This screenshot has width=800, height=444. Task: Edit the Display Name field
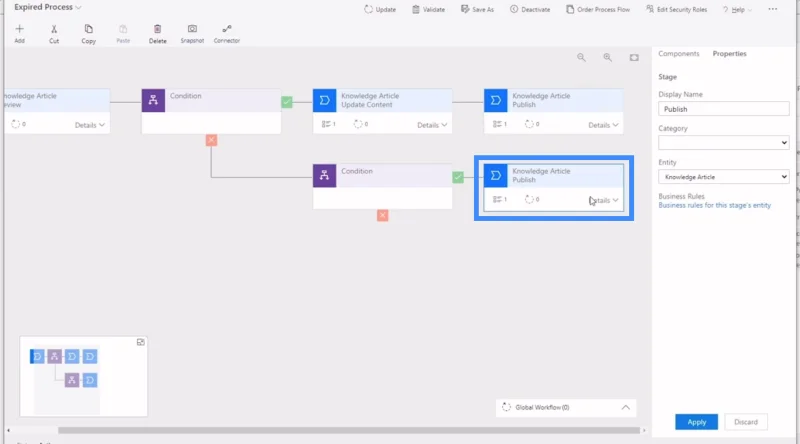pyautogui.click(x=723, y=109)
